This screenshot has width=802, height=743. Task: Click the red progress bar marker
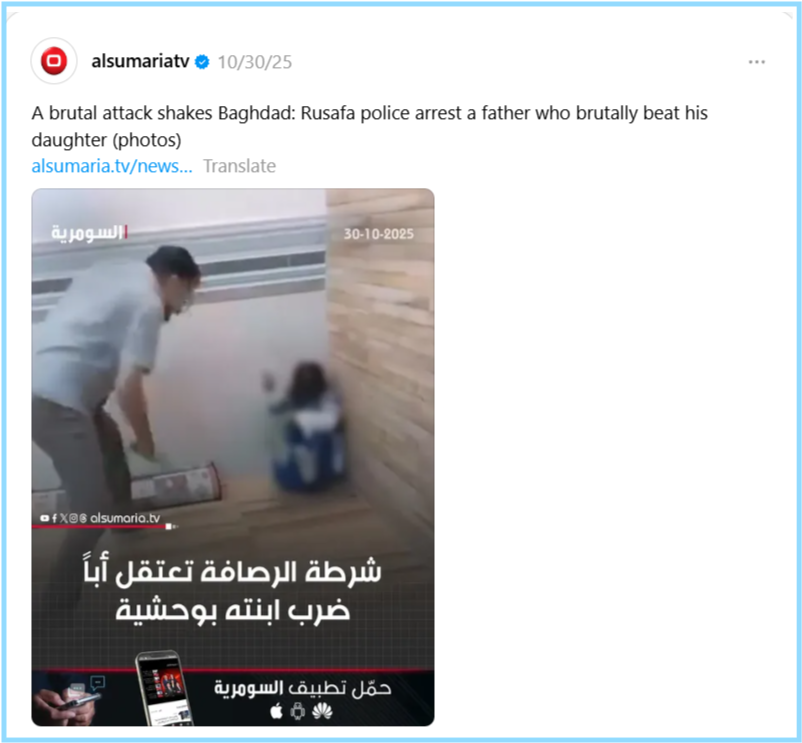tap(169, 526)
